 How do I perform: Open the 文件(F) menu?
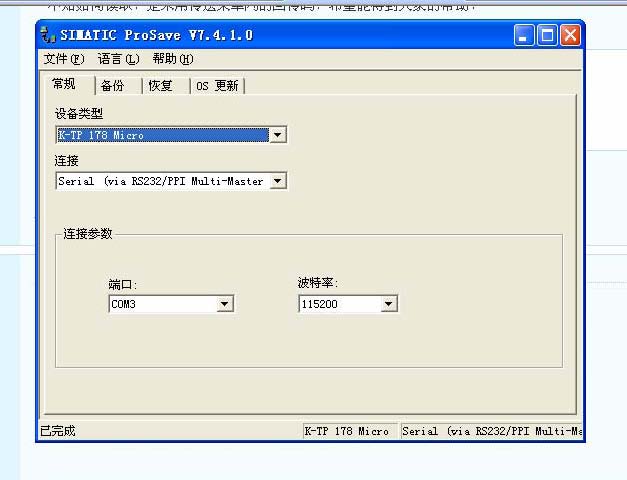tap(65, 59)
